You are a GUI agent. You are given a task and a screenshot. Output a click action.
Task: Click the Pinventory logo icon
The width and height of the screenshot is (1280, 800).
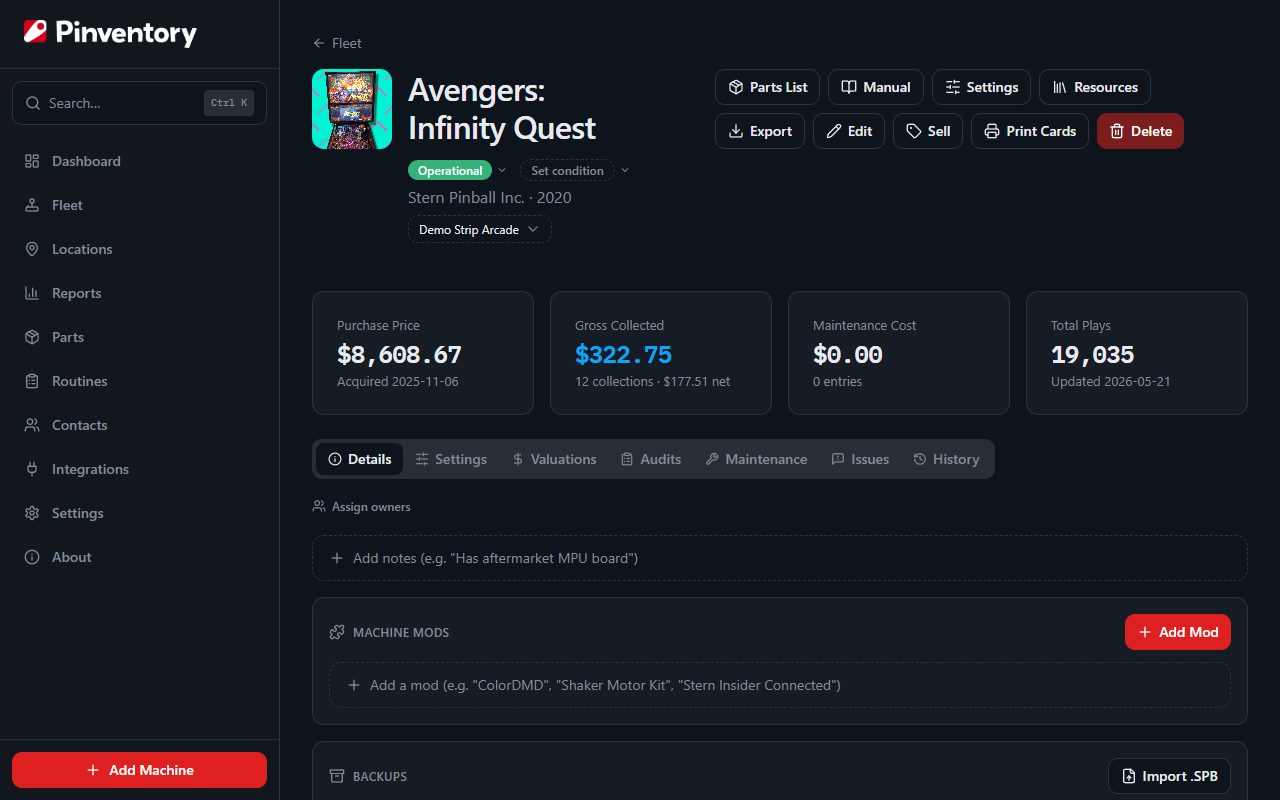click(35, 32)
